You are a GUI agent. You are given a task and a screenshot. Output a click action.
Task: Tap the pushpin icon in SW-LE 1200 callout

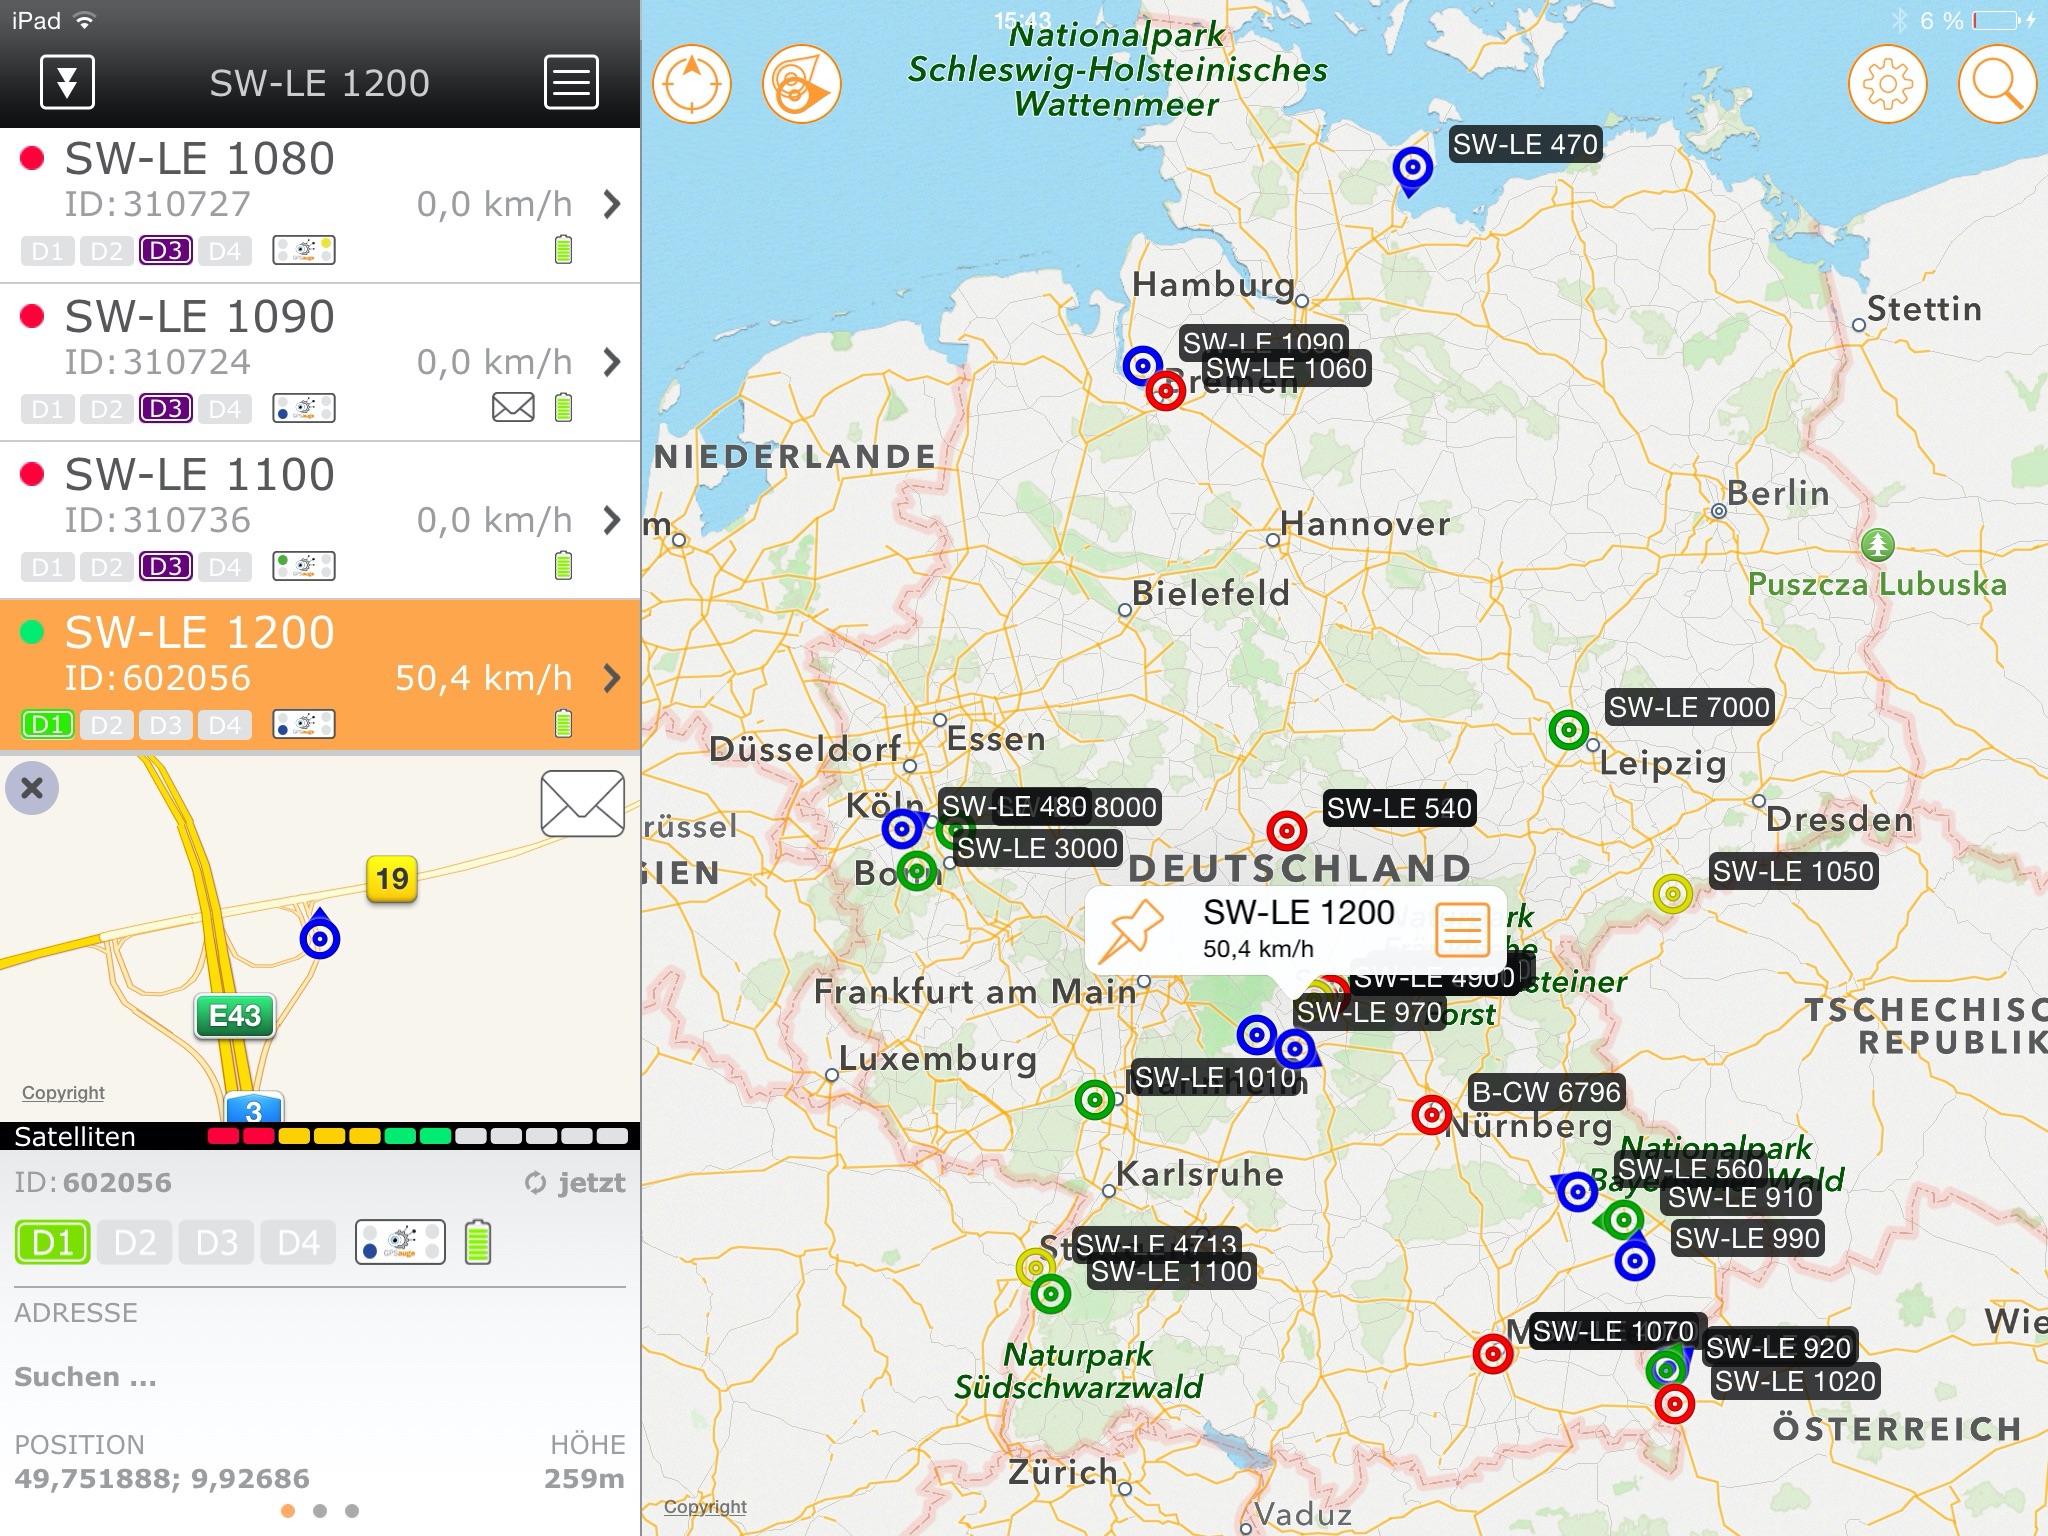[x=1131, y=931]
